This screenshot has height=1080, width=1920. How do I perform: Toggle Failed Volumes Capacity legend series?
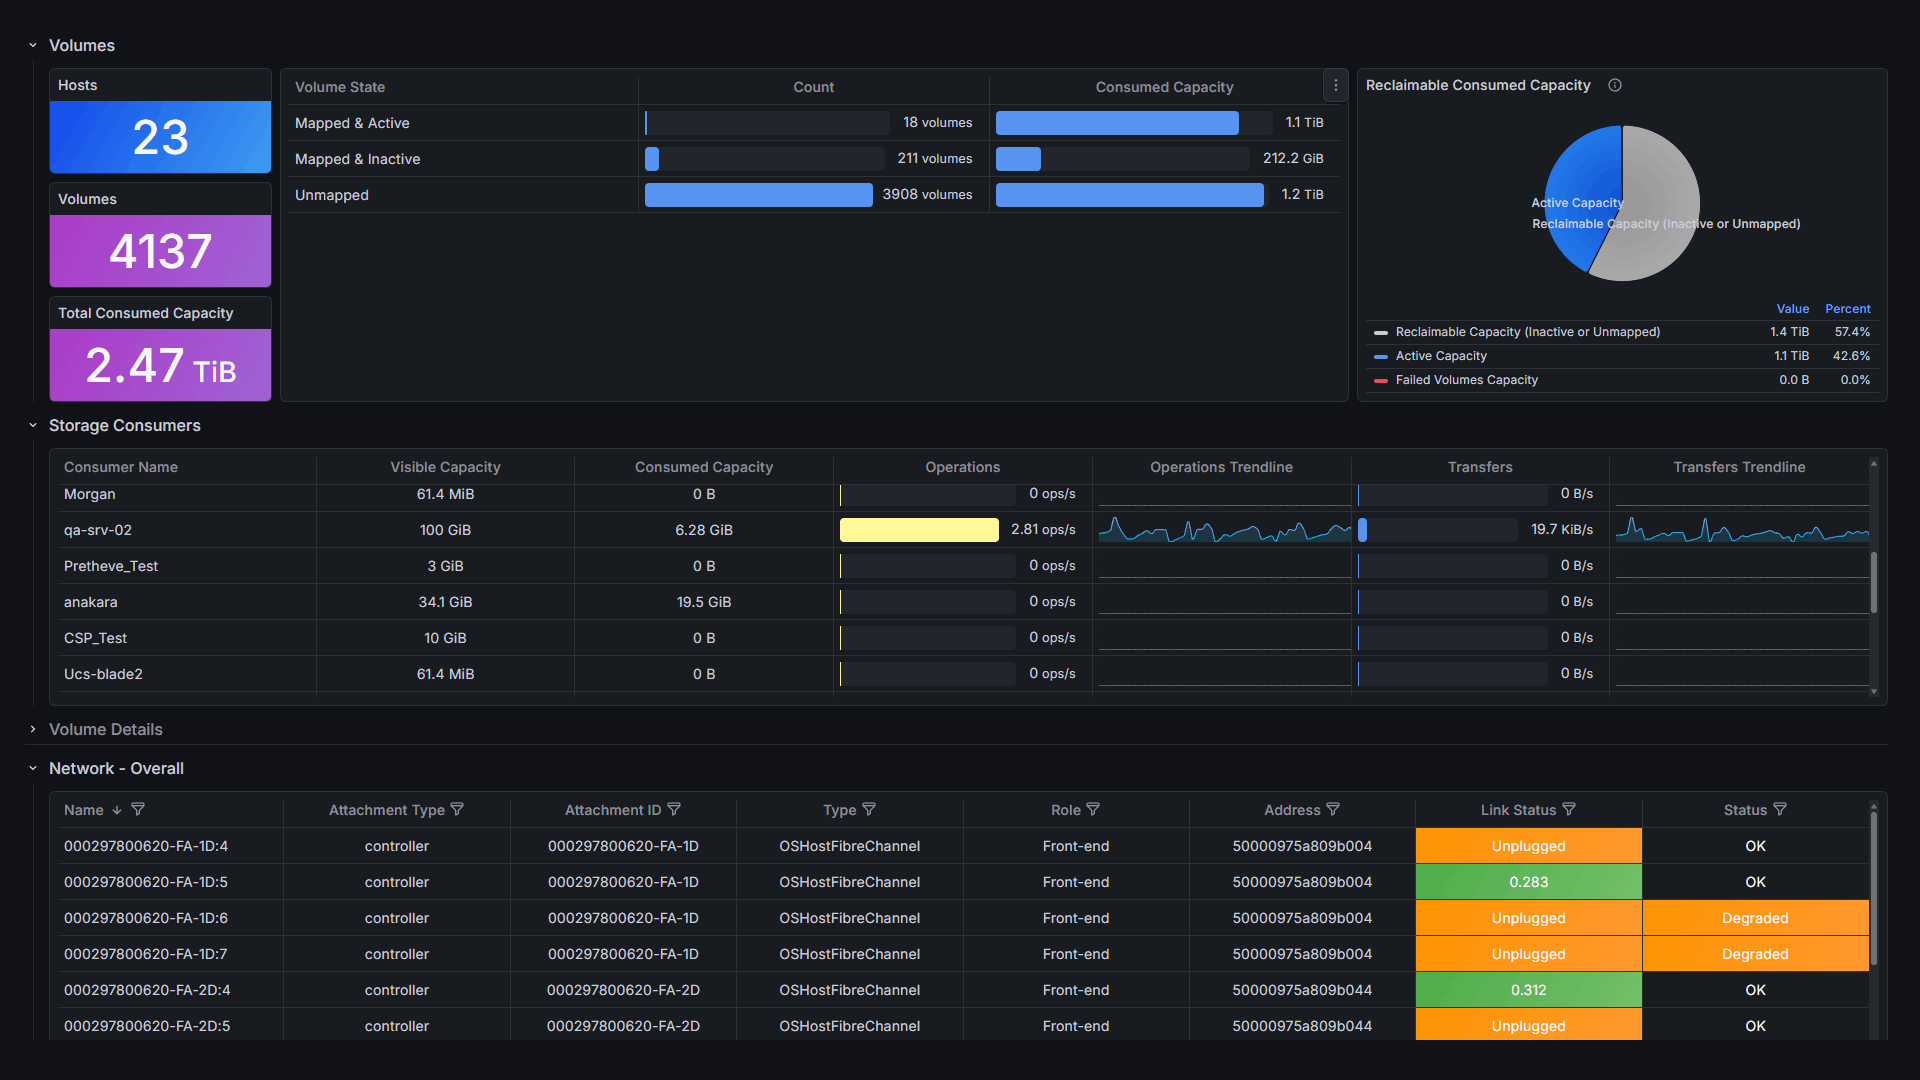point(1466,380)
